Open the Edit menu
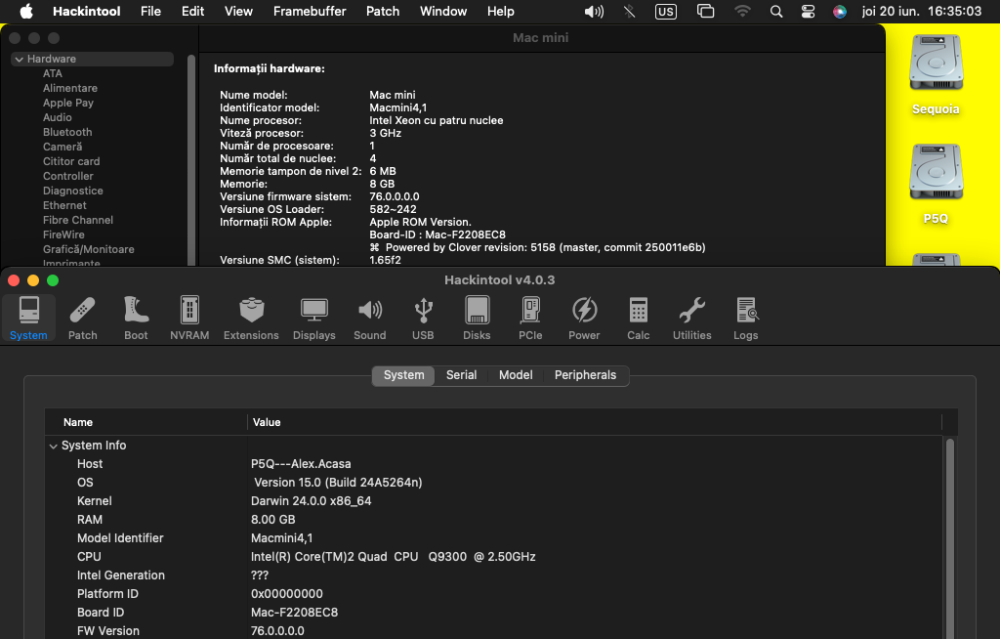The image size is (1000, 639). pyautogui.click(x=193, y=11)
